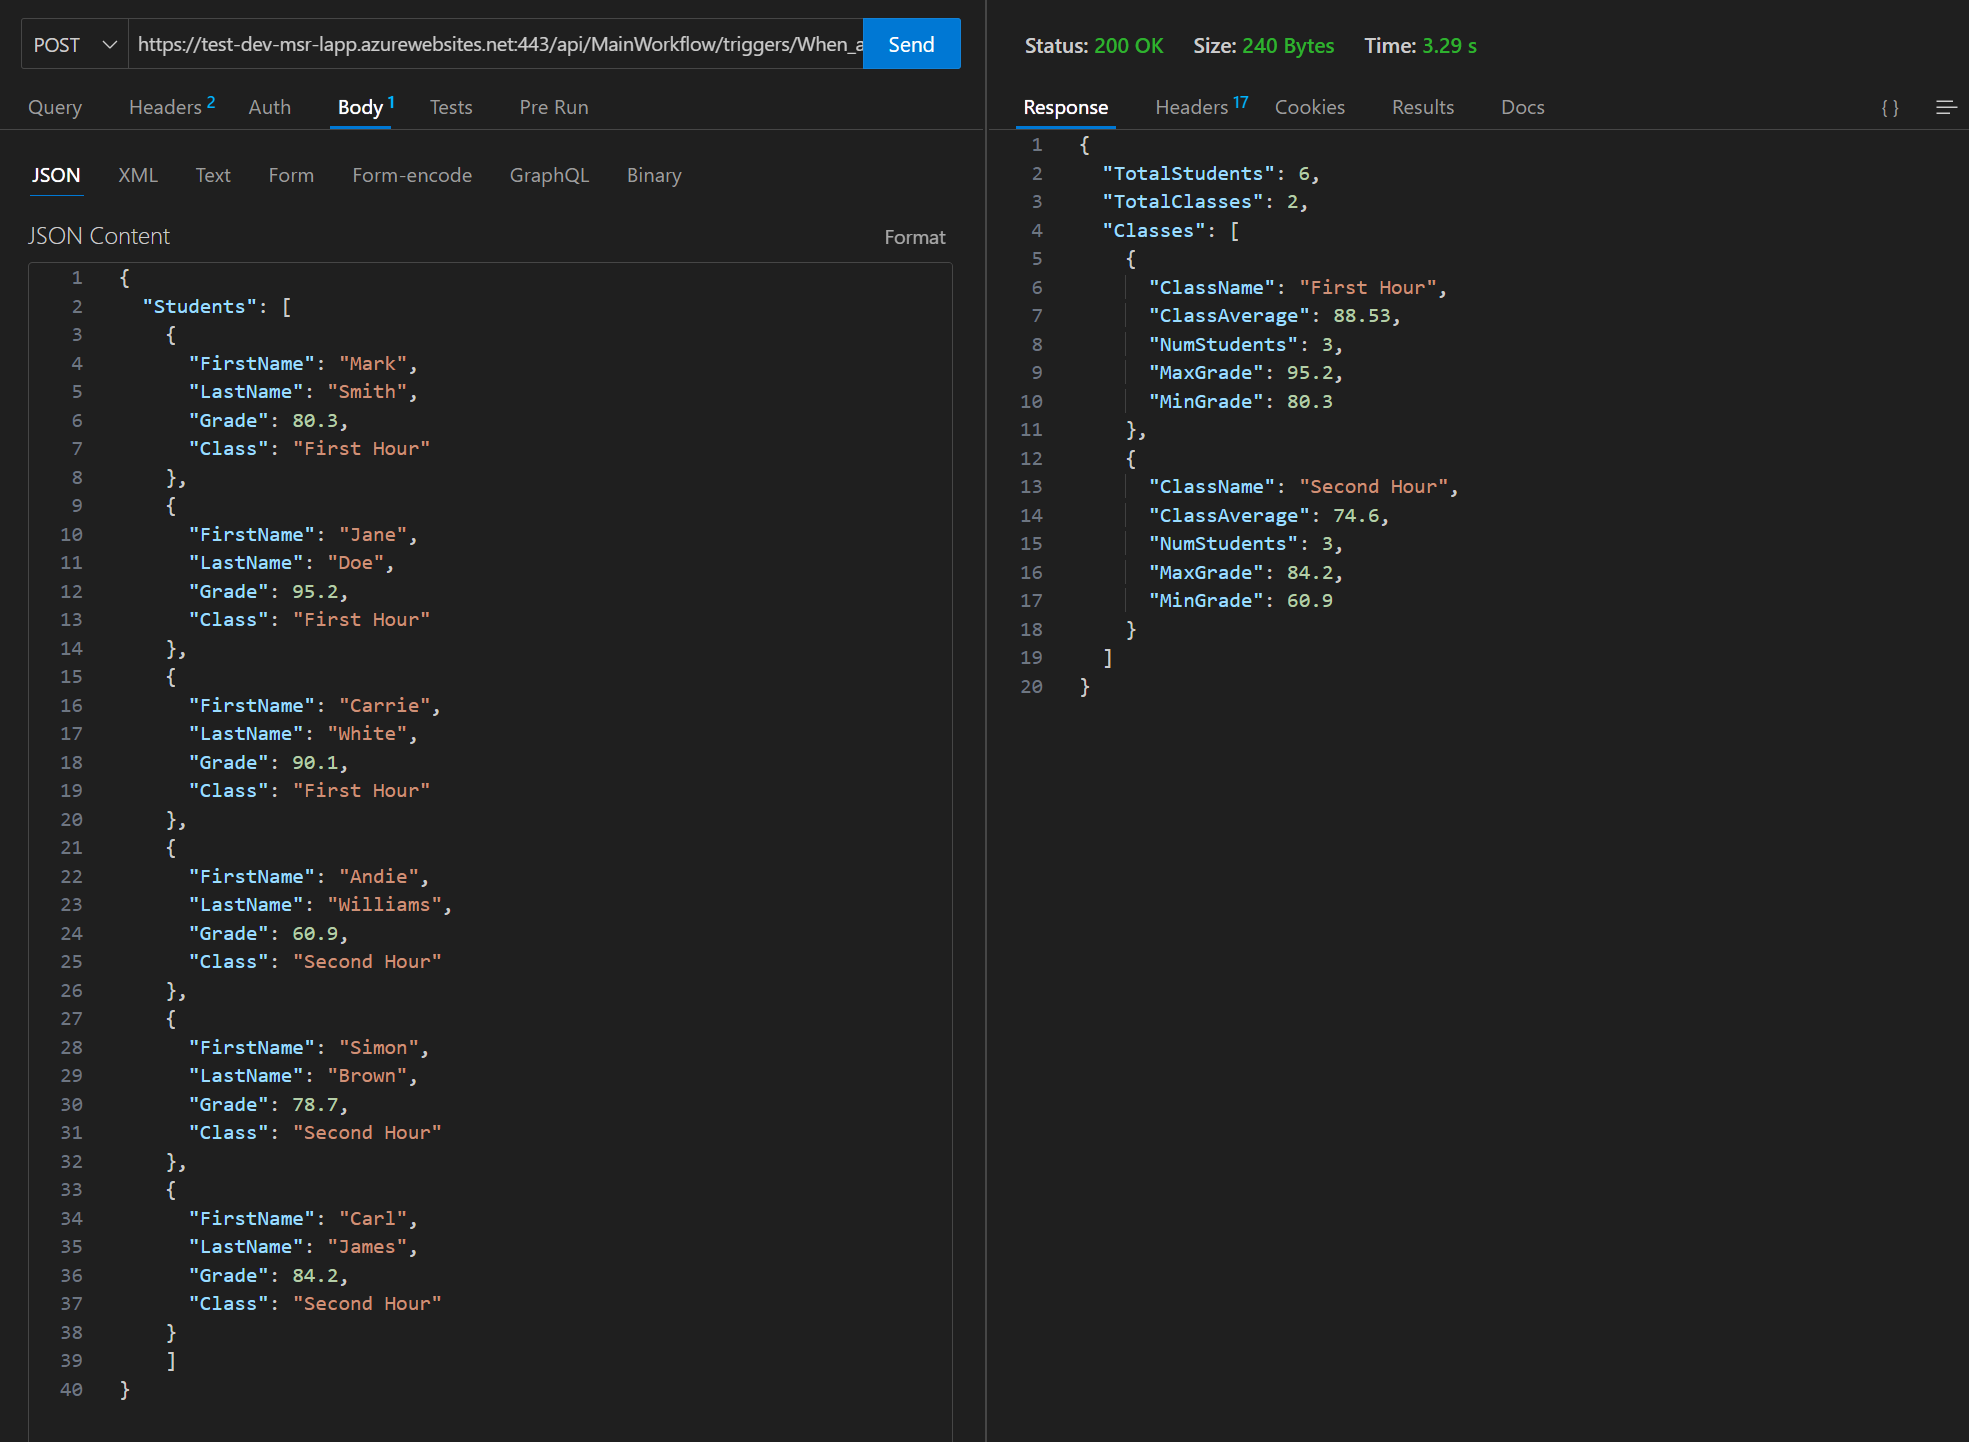Select the Form-encode body option

pyautogui.click(x=411, y=175)
